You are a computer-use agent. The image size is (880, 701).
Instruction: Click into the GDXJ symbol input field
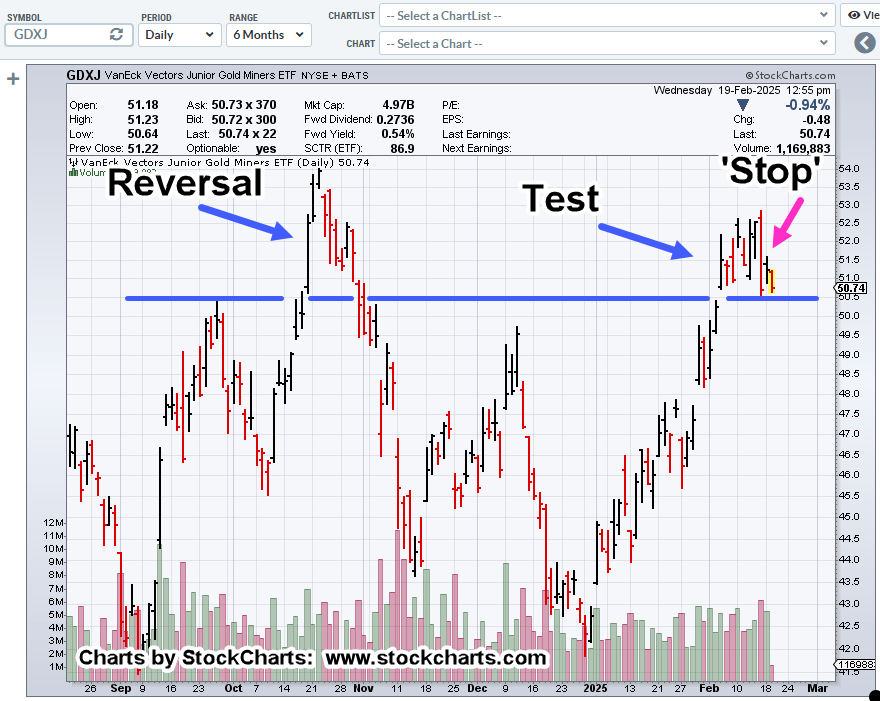[x=55, y=34]
